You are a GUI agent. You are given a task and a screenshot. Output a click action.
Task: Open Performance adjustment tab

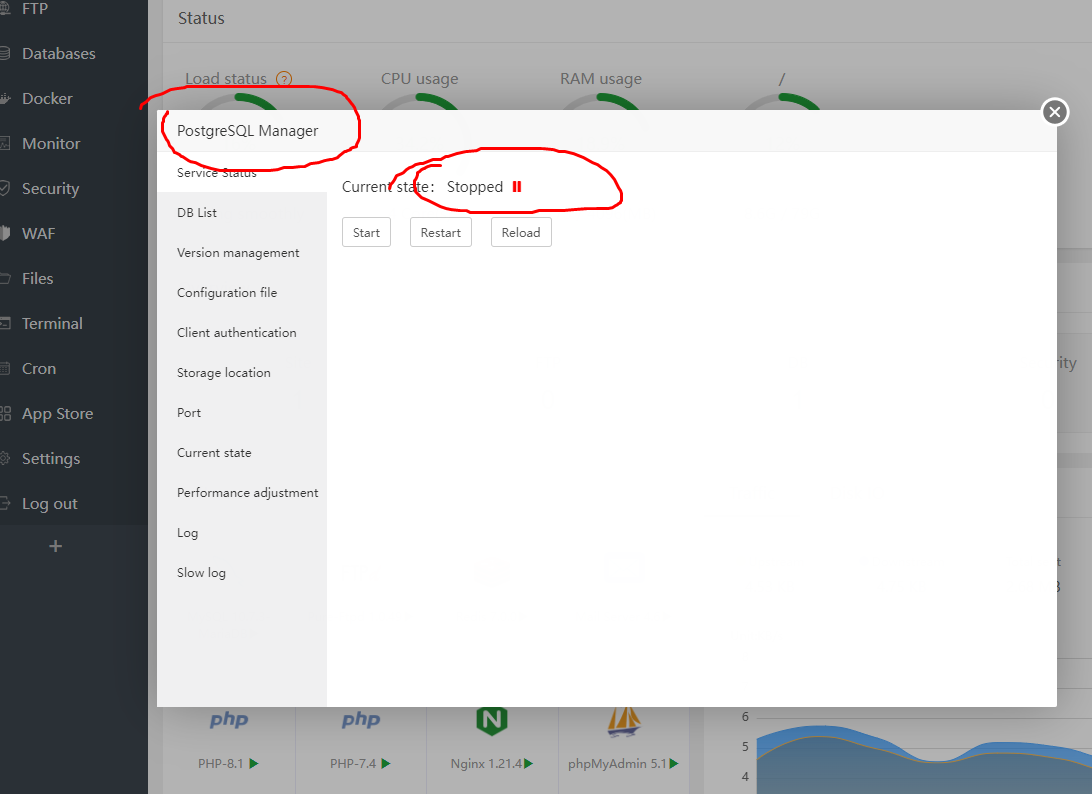[242, 493]
